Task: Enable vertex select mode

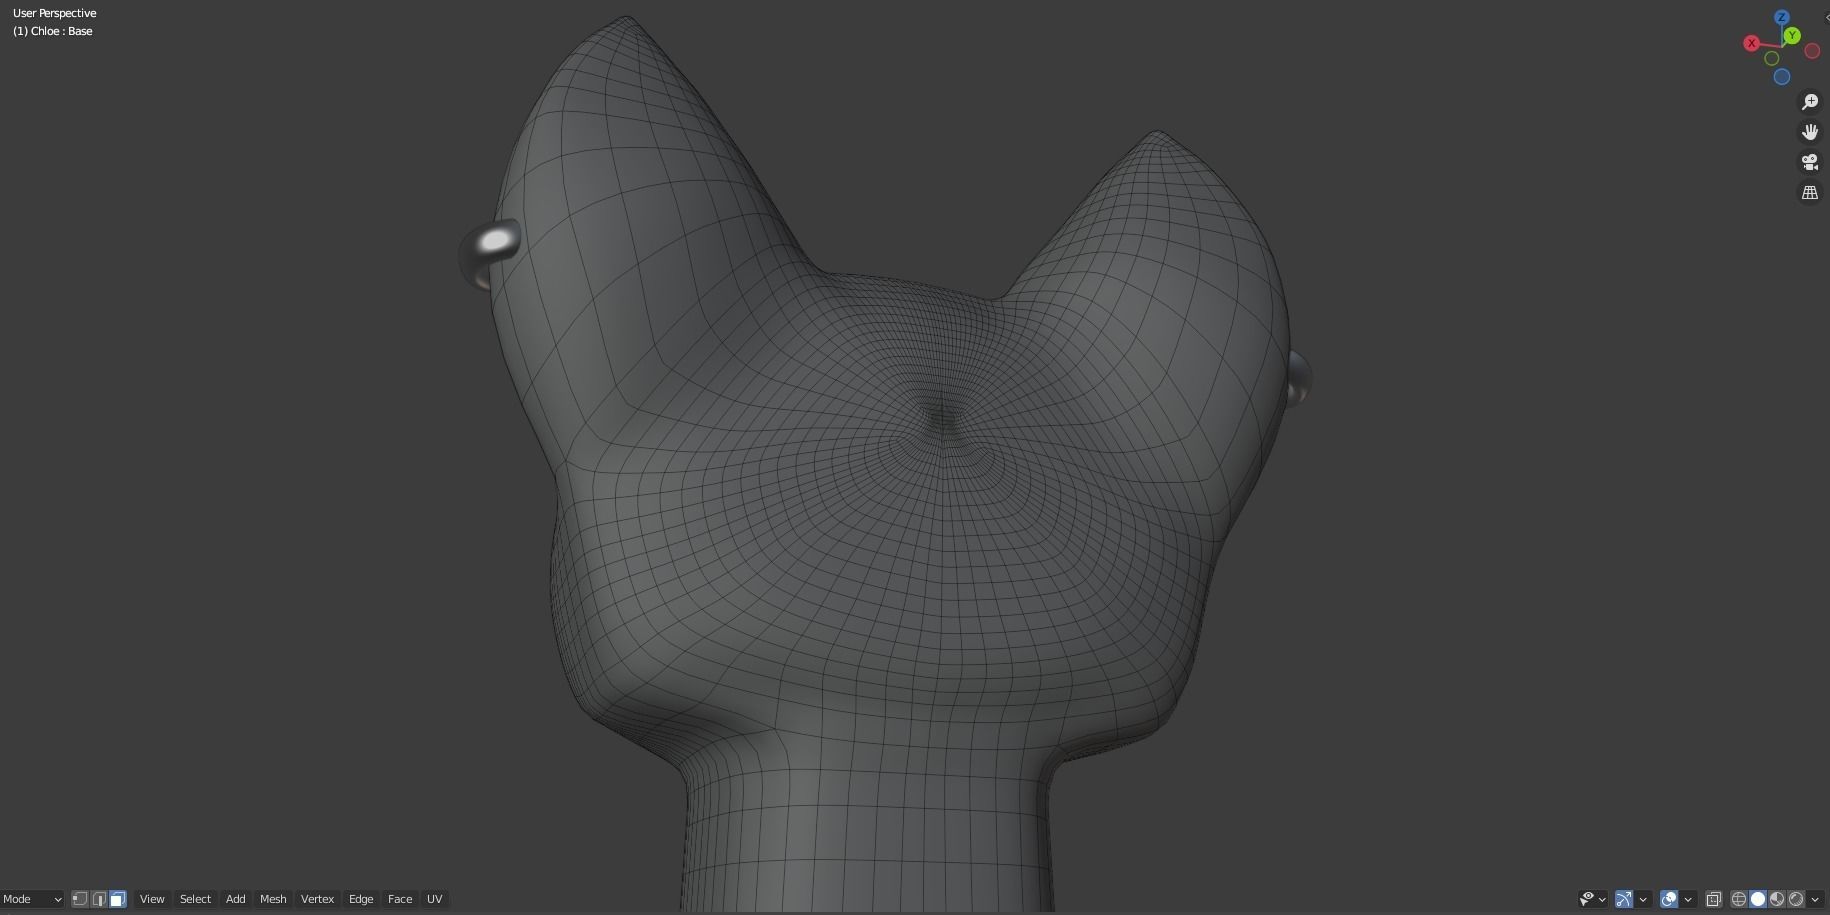Action: (x=80, y=899)
